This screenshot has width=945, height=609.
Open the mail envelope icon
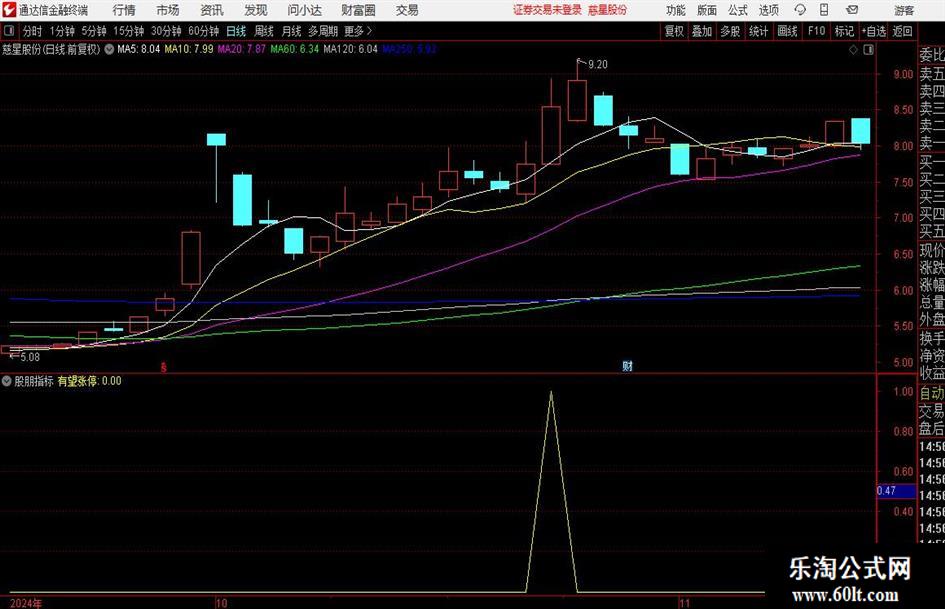click(852, 10)
